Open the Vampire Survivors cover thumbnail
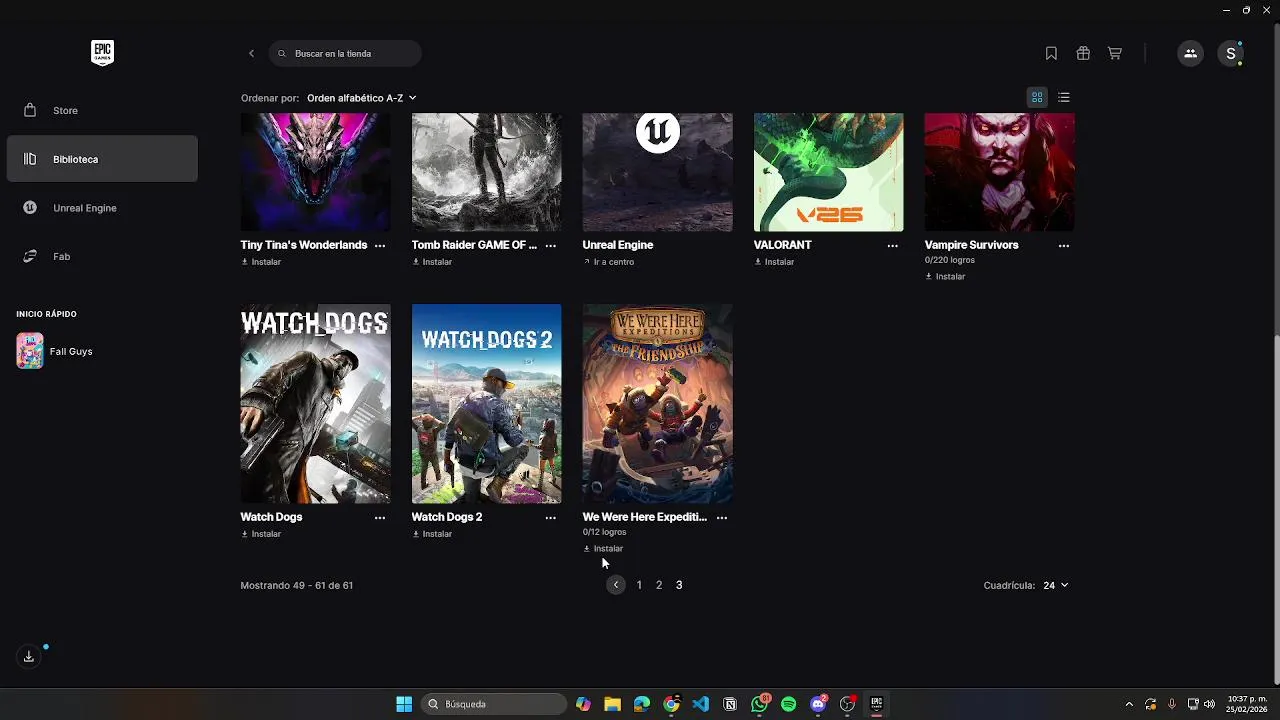The width and height of the screenshot is (1280, 720). point(1000,172)
